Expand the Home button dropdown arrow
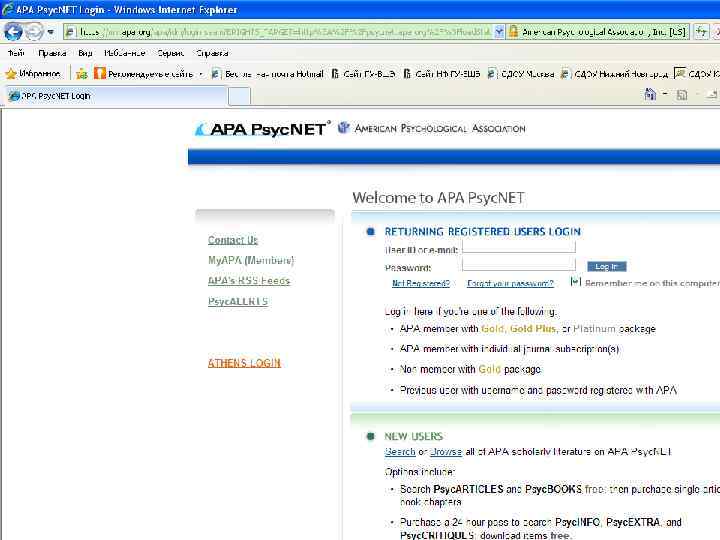720x540 pixels. [665, 95]
